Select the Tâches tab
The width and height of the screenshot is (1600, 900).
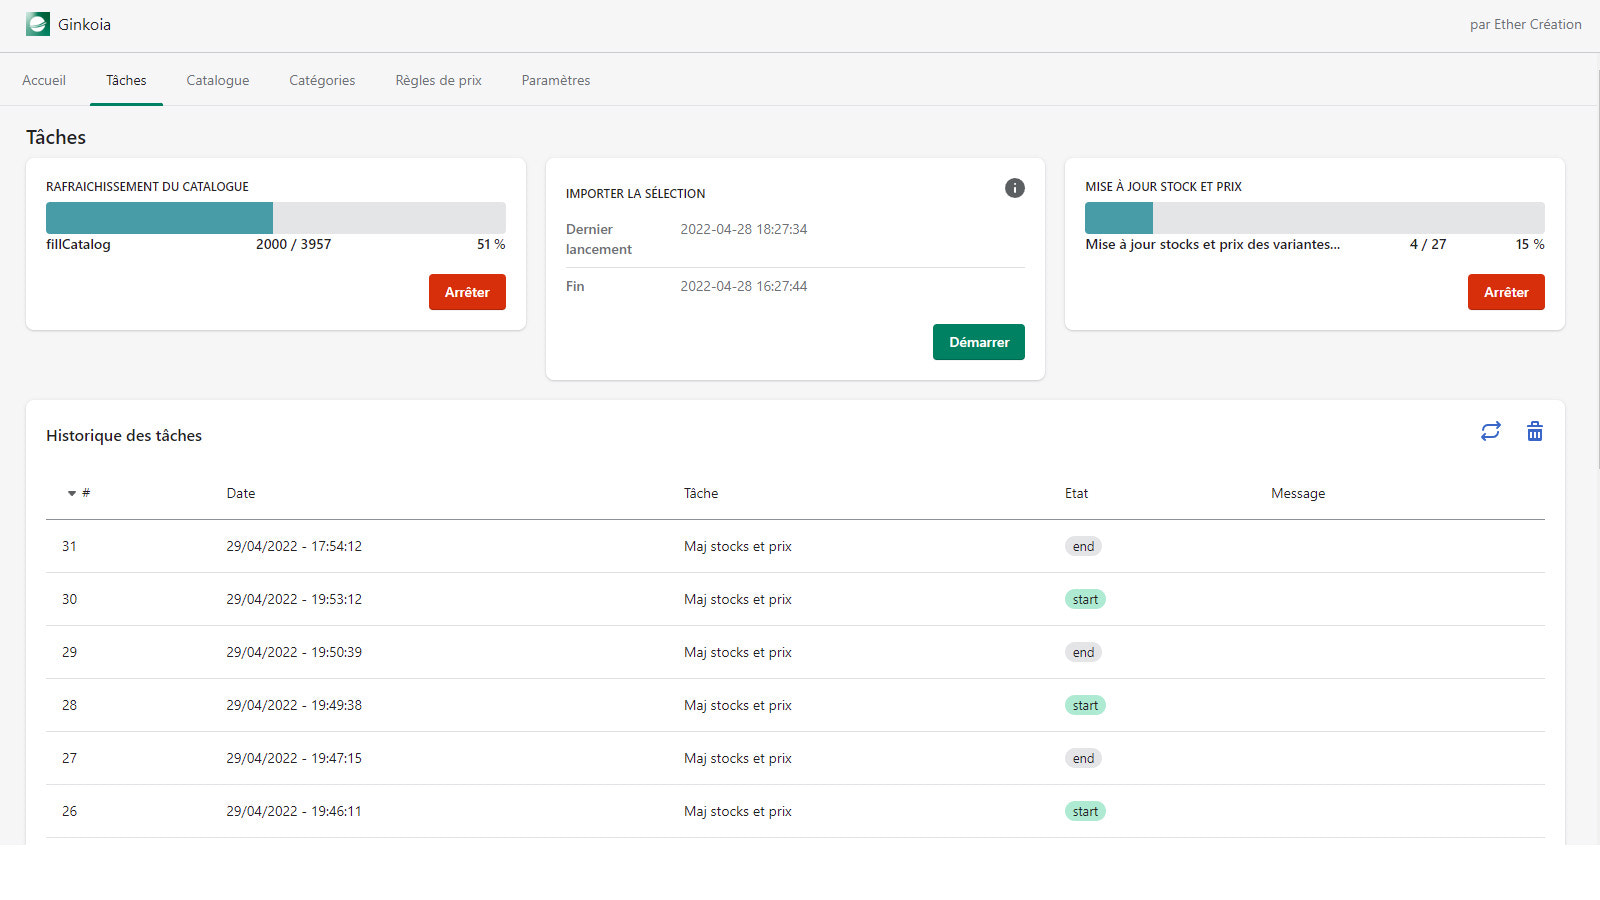(126, 80)
